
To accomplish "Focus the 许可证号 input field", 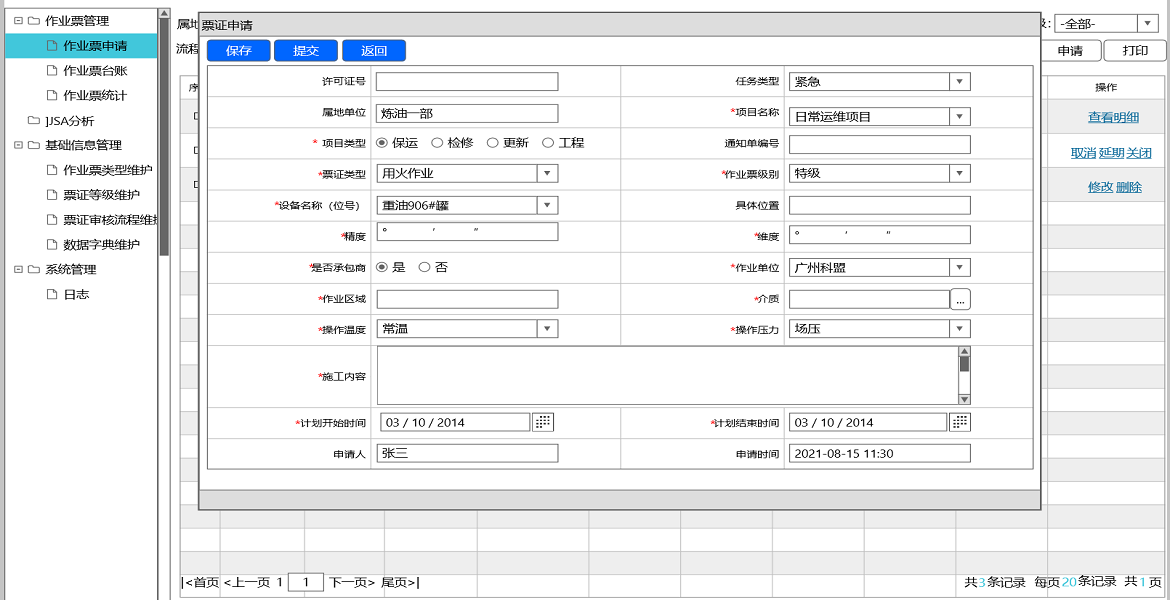I will (467, 81).
